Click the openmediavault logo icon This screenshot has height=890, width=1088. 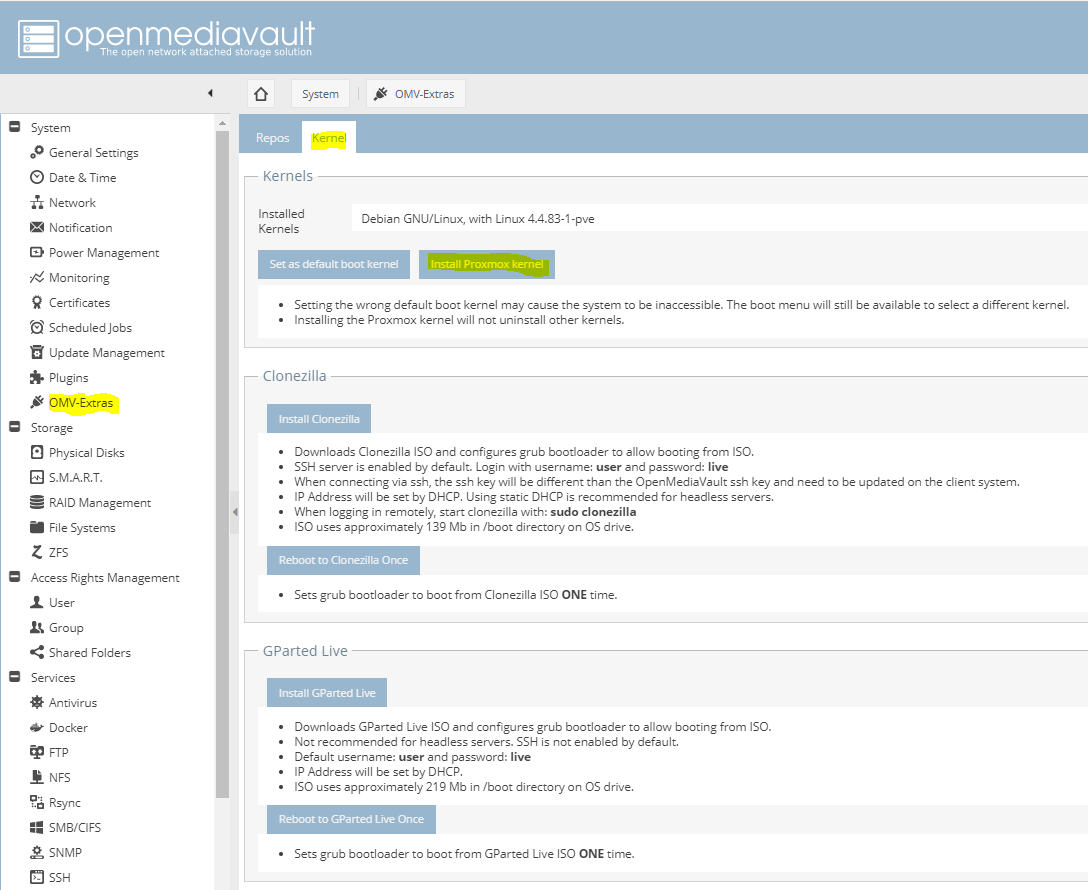[x=38, y=38]
